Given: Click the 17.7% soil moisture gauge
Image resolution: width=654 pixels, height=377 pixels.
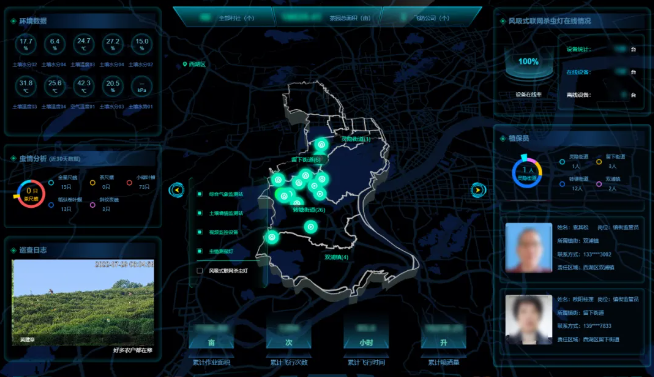Looking at the screenshot, I should tap(26, 44).
